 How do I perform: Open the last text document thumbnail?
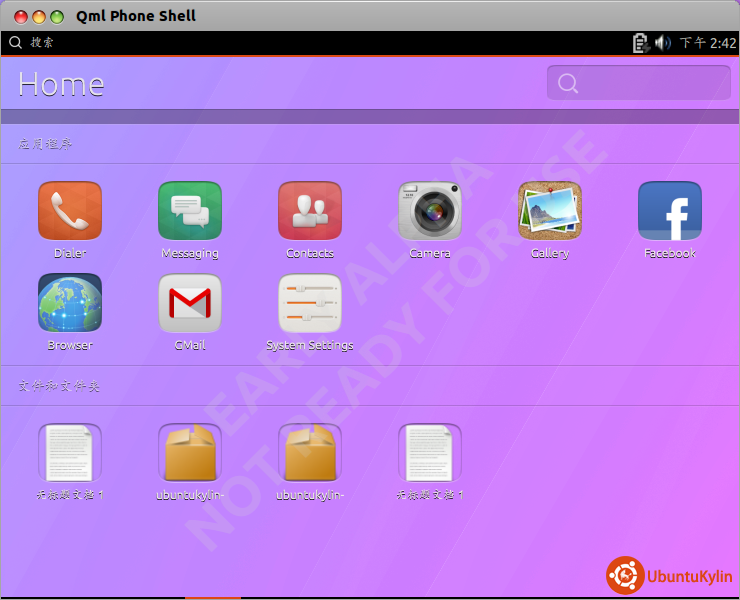tap(429, 453)
